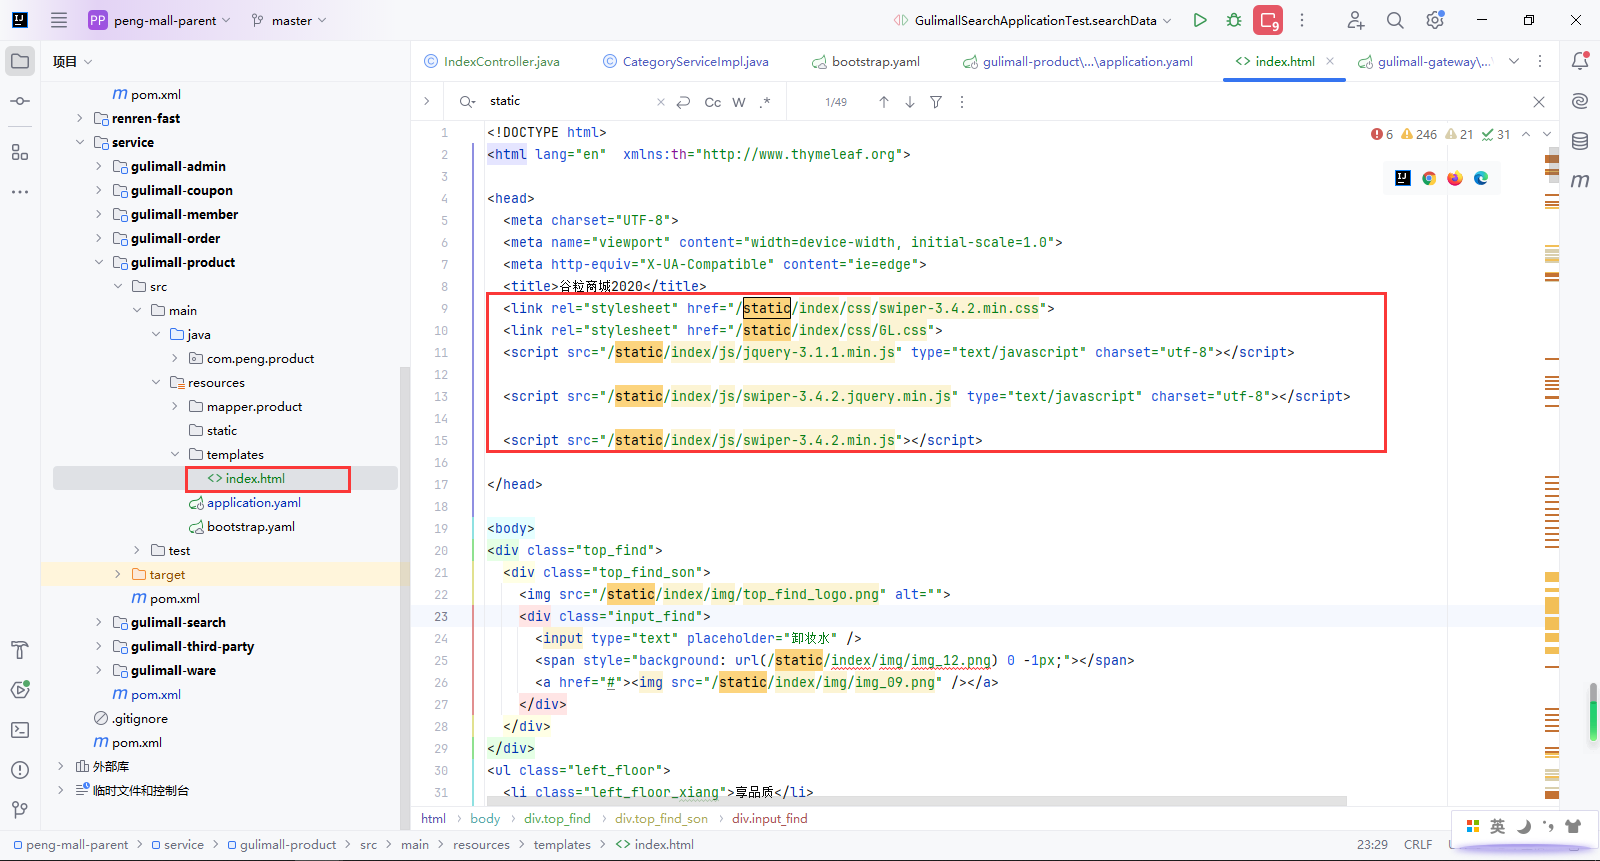Expand the renren-fast module
Image resolution: width=1600 pixels, height=861 pixels.
point(80,118)
